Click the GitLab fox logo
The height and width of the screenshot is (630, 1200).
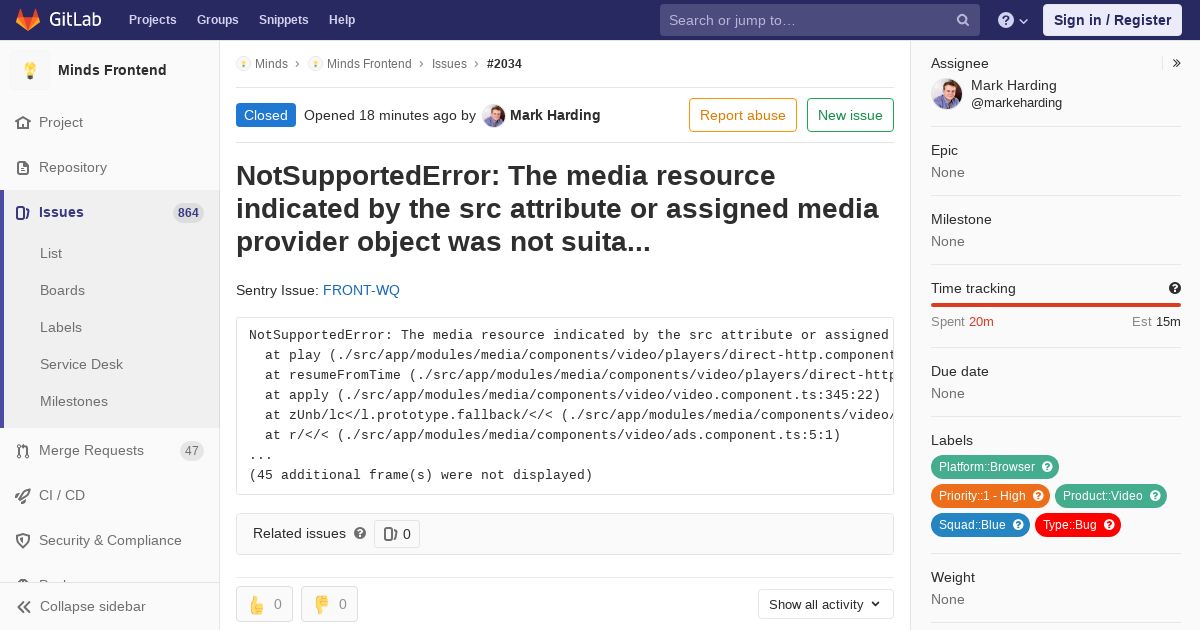click(x=28, y=19)
